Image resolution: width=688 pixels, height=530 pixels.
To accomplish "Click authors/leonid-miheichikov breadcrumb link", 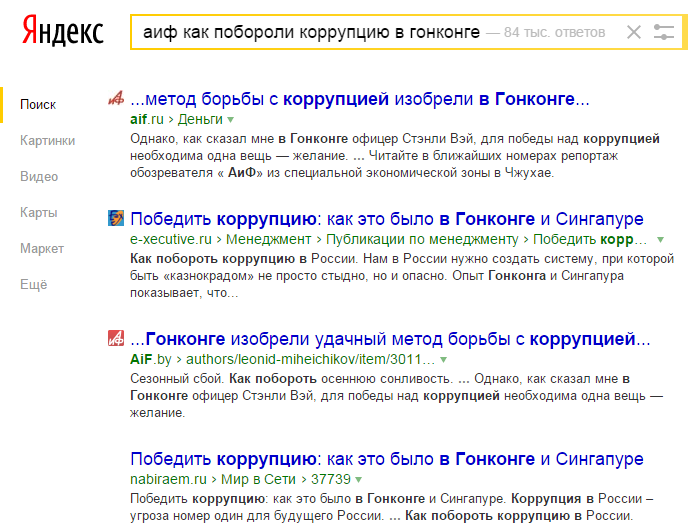I will click(310, 359).
